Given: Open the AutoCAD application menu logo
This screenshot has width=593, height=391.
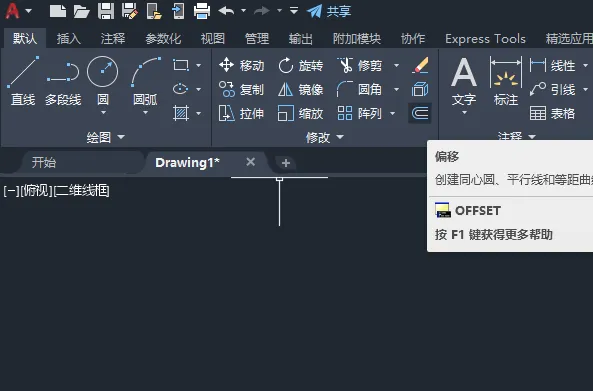Looking at the screenshot, I should pyautogui.click(x=12, y=10).
